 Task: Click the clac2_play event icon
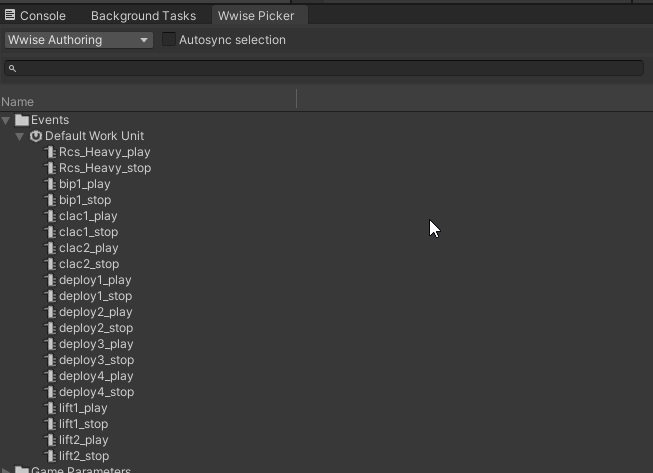pos(50,248)
